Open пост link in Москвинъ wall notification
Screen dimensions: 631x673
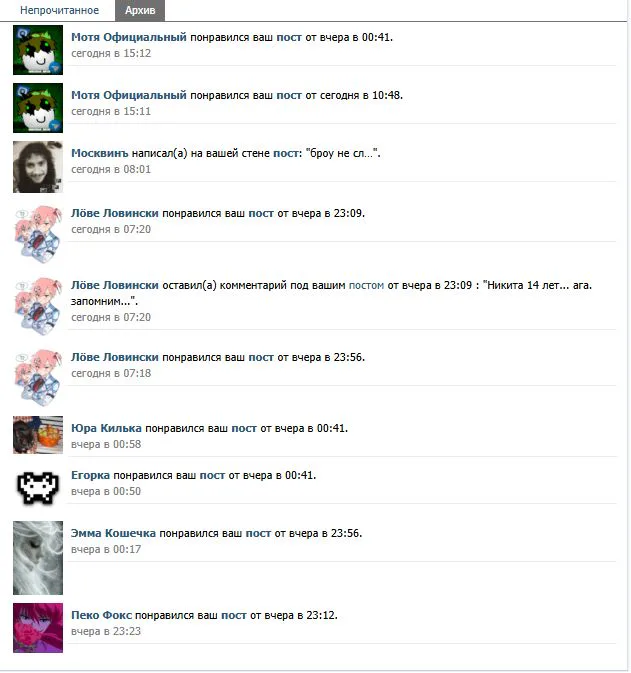(285, 153)
